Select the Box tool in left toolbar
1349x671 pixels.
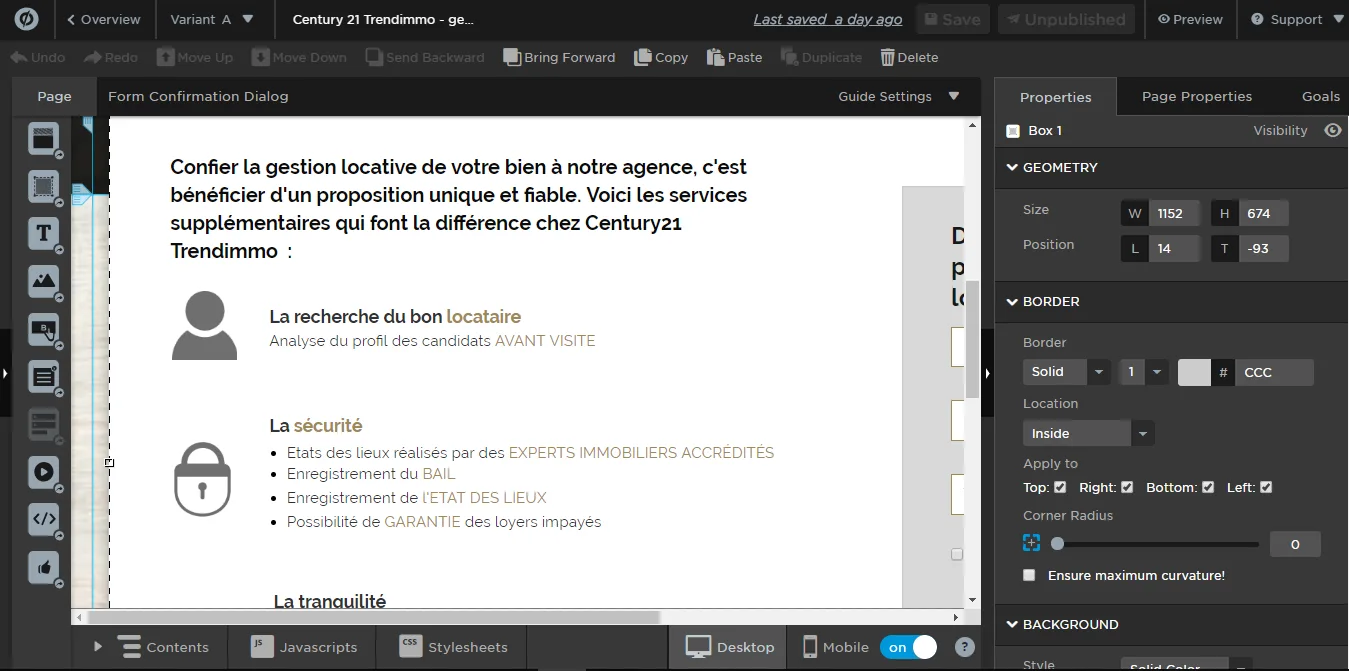tap(43, 186)
